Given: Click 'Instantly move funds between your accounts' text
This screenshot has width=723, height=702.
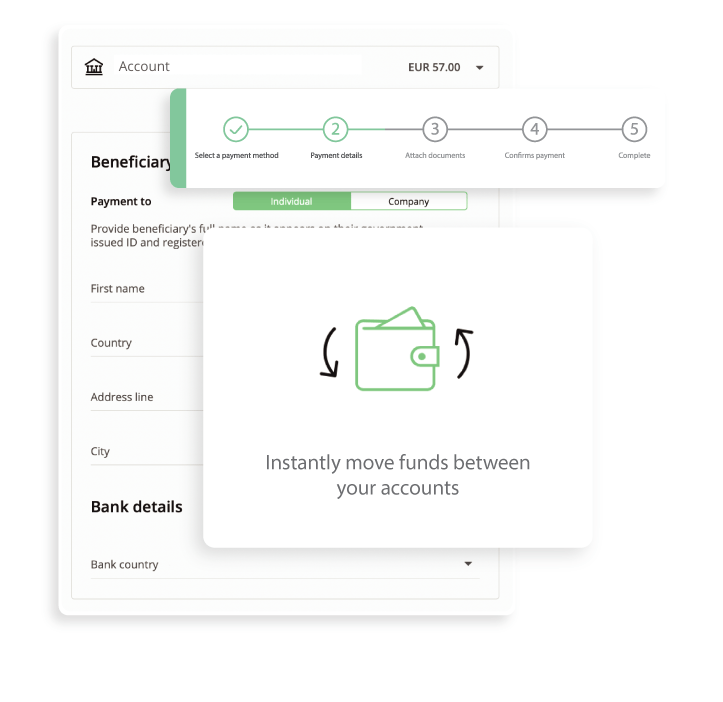Looking at the screenshot, I should [397, 475].
